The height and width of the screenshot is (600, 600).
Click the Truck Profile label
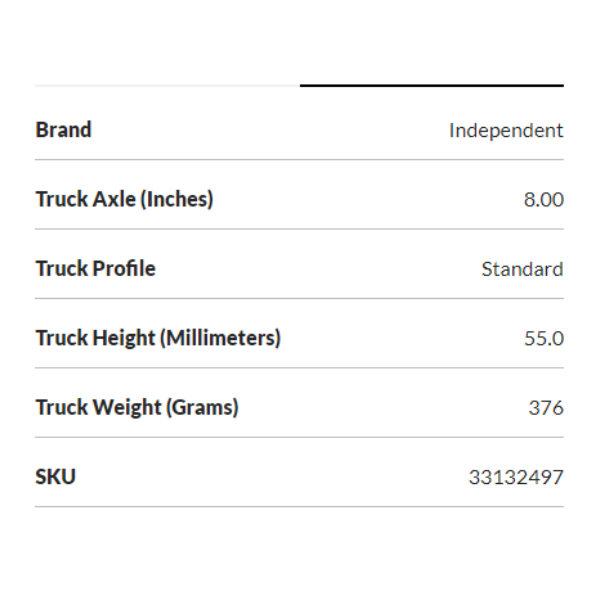coord(95,268)
